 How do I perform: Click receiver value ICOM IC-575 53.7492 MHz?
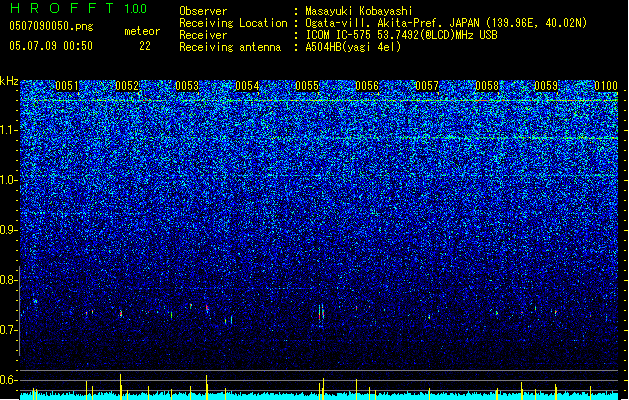(x=401, y=35)
